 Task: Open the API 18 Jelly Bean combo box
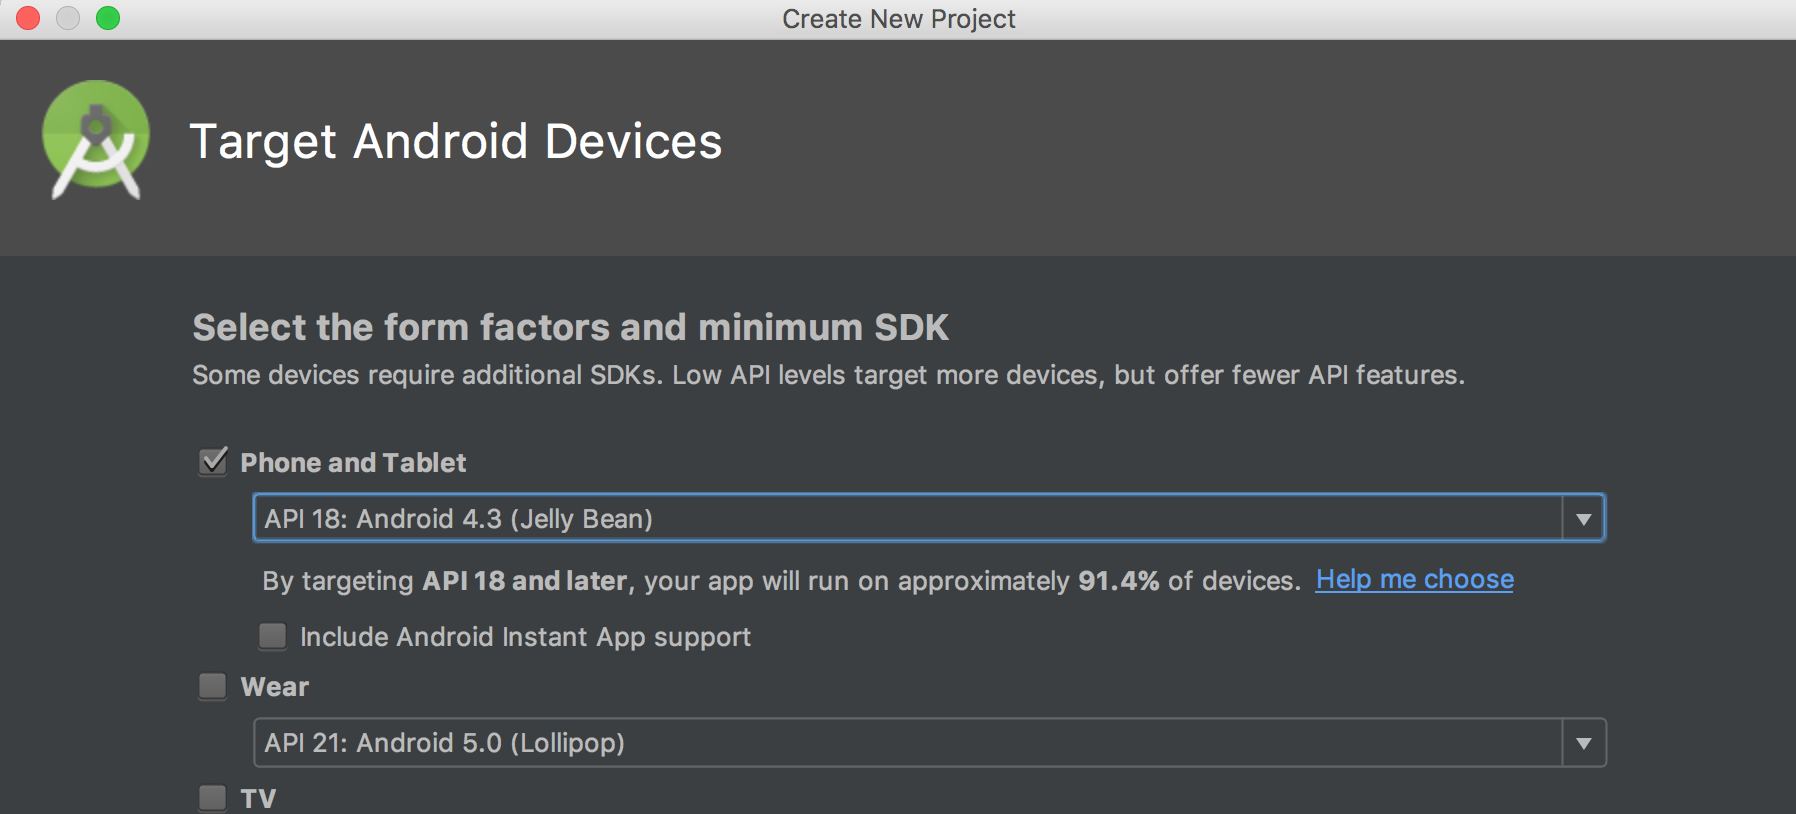click(x=906, y=518)
